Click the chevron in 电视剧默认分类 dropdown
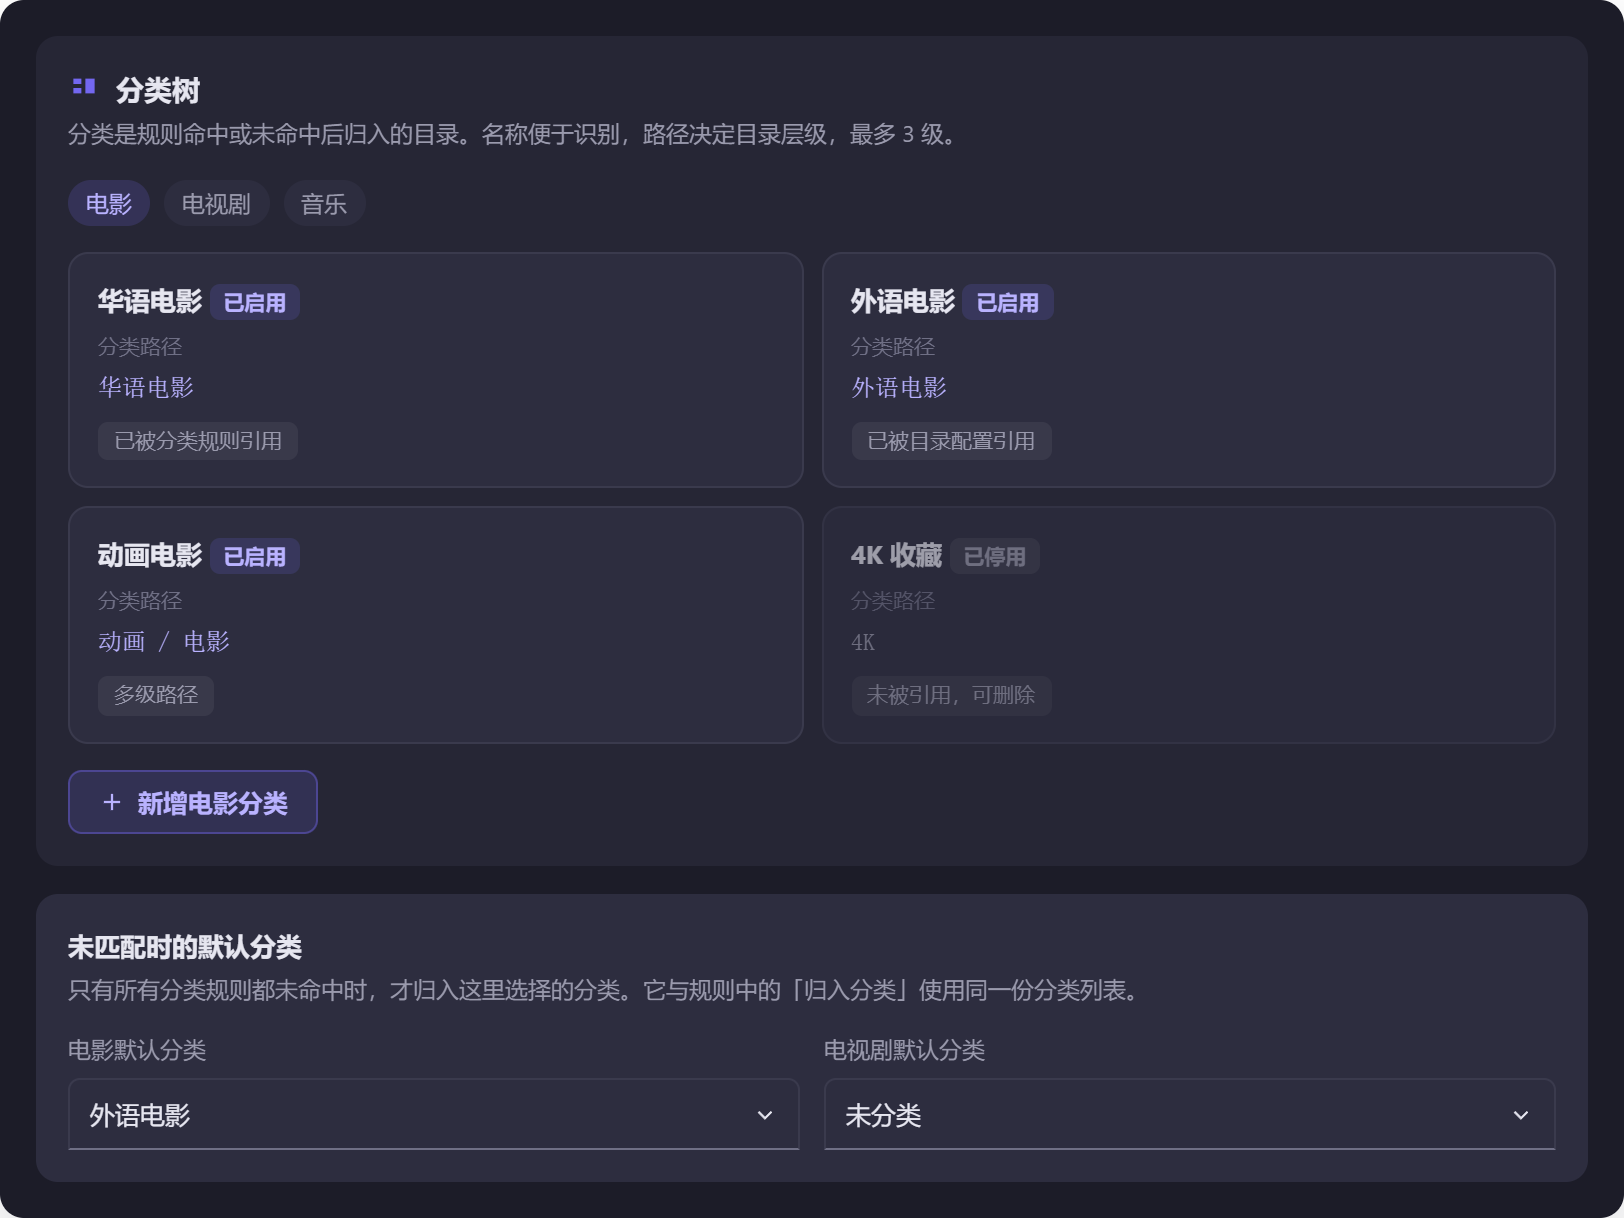 1521,1115
